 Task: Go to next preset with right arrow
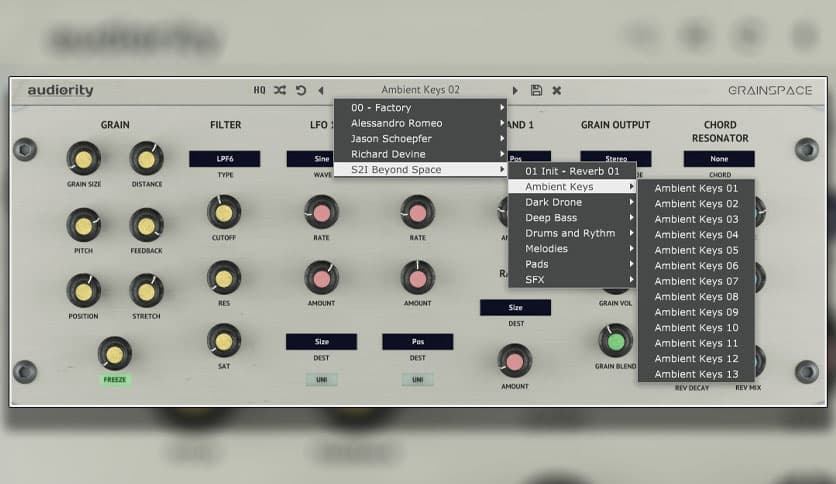515,91
